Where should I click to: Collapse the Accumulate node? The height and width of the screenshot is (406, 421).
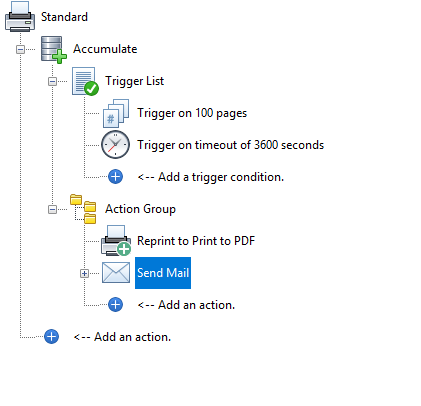coord(20,50)
